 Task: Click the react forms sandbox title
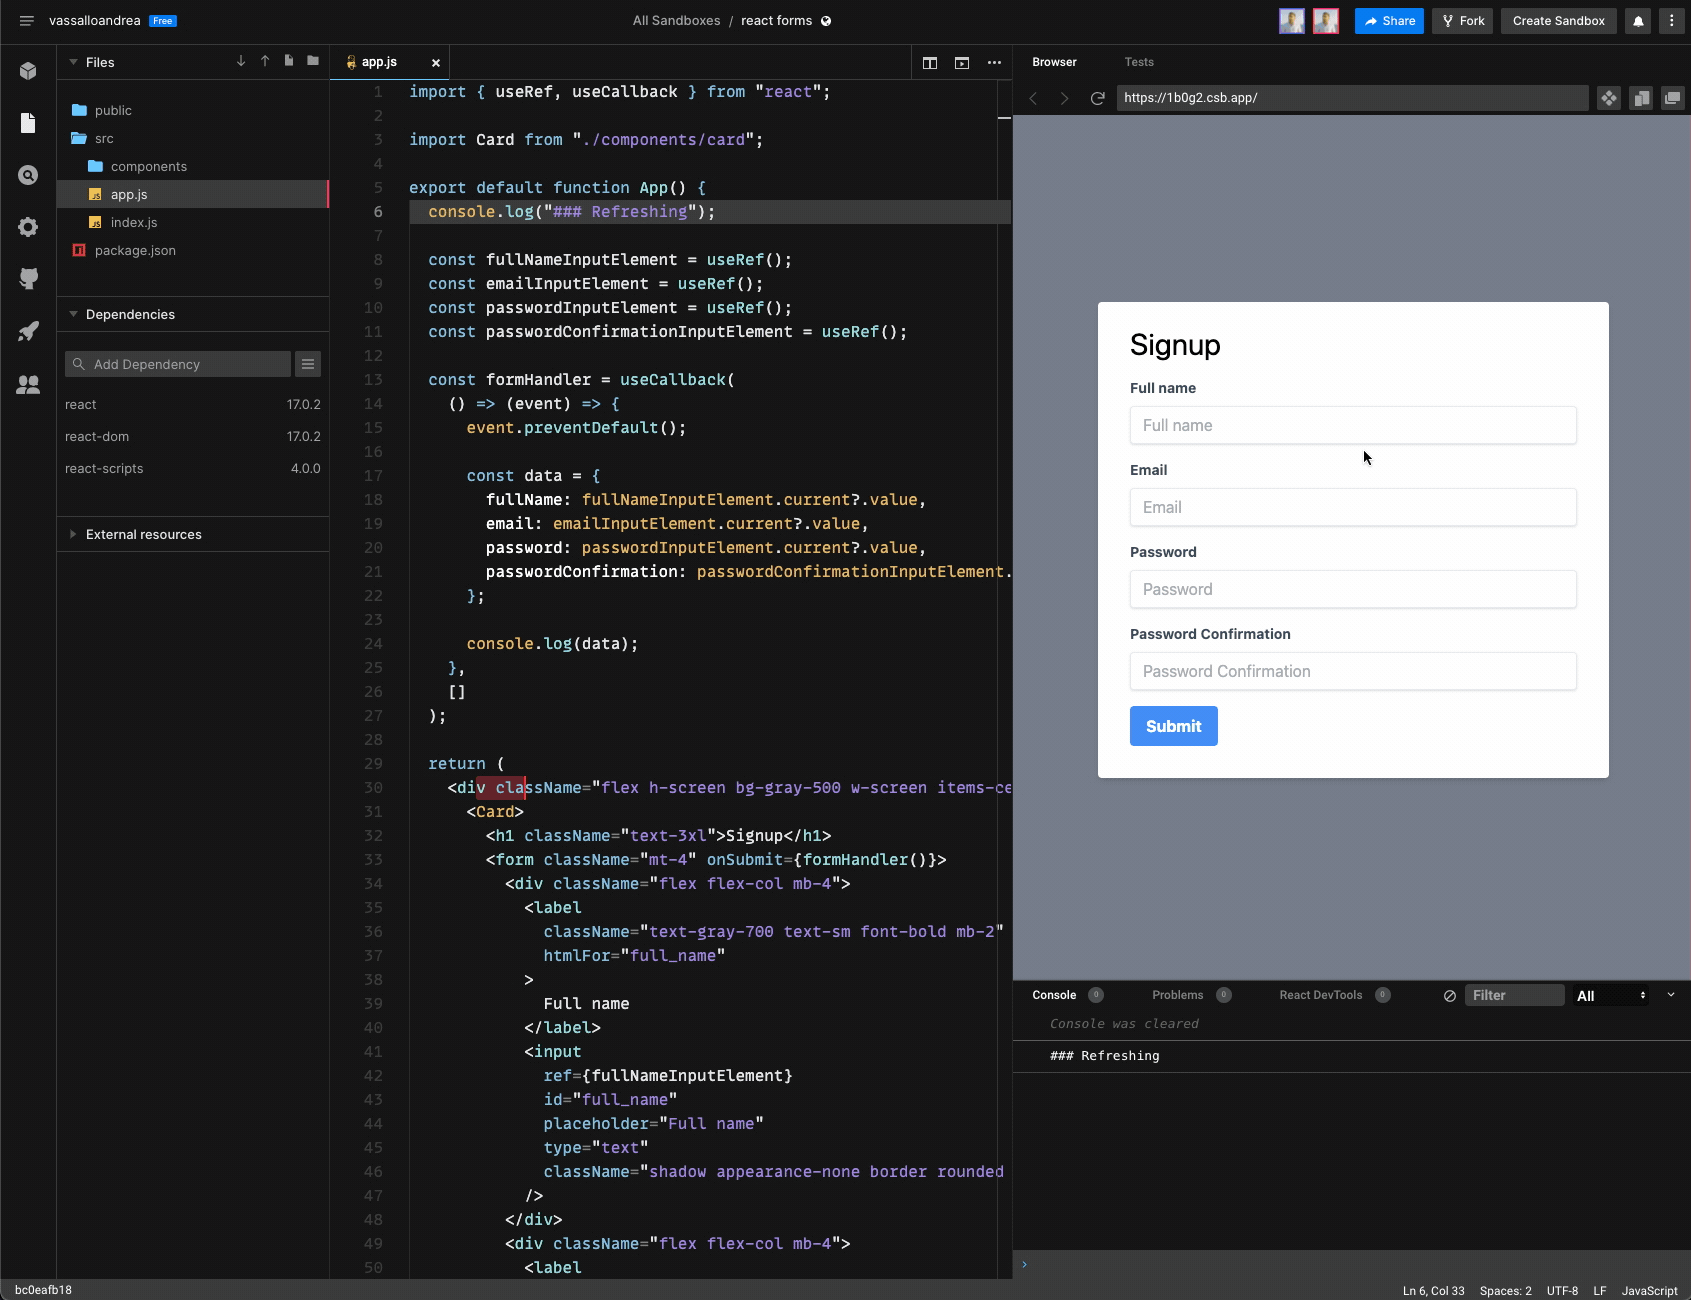776,21
